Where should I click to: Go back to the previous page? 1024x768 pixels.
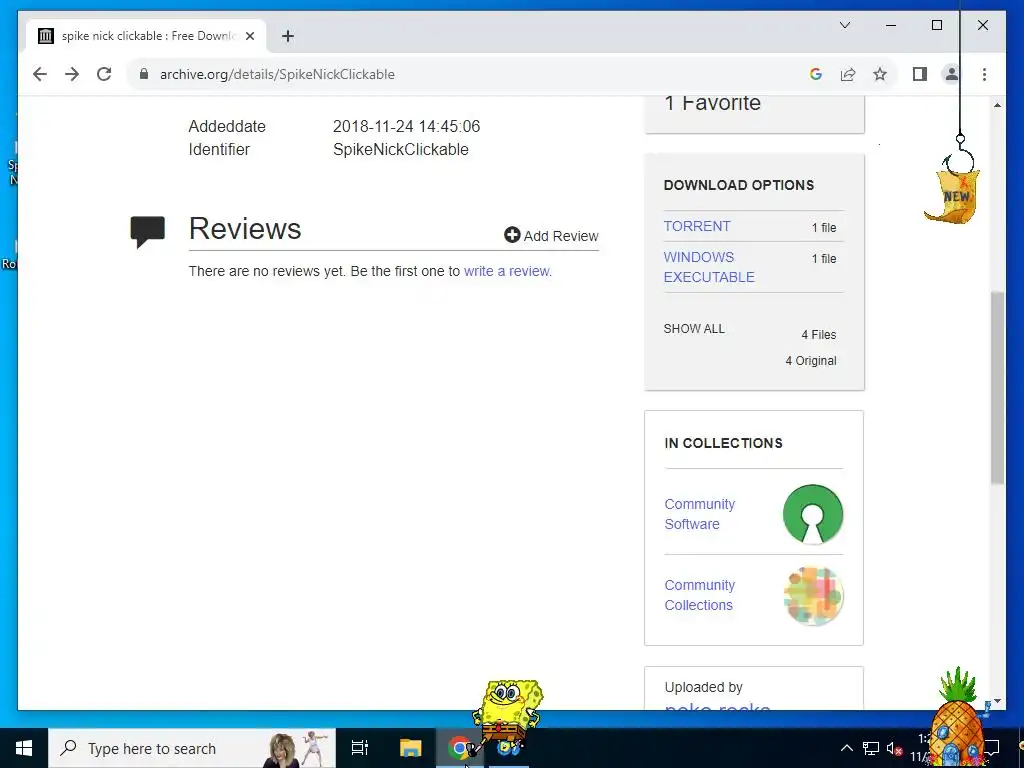[40, 74]
